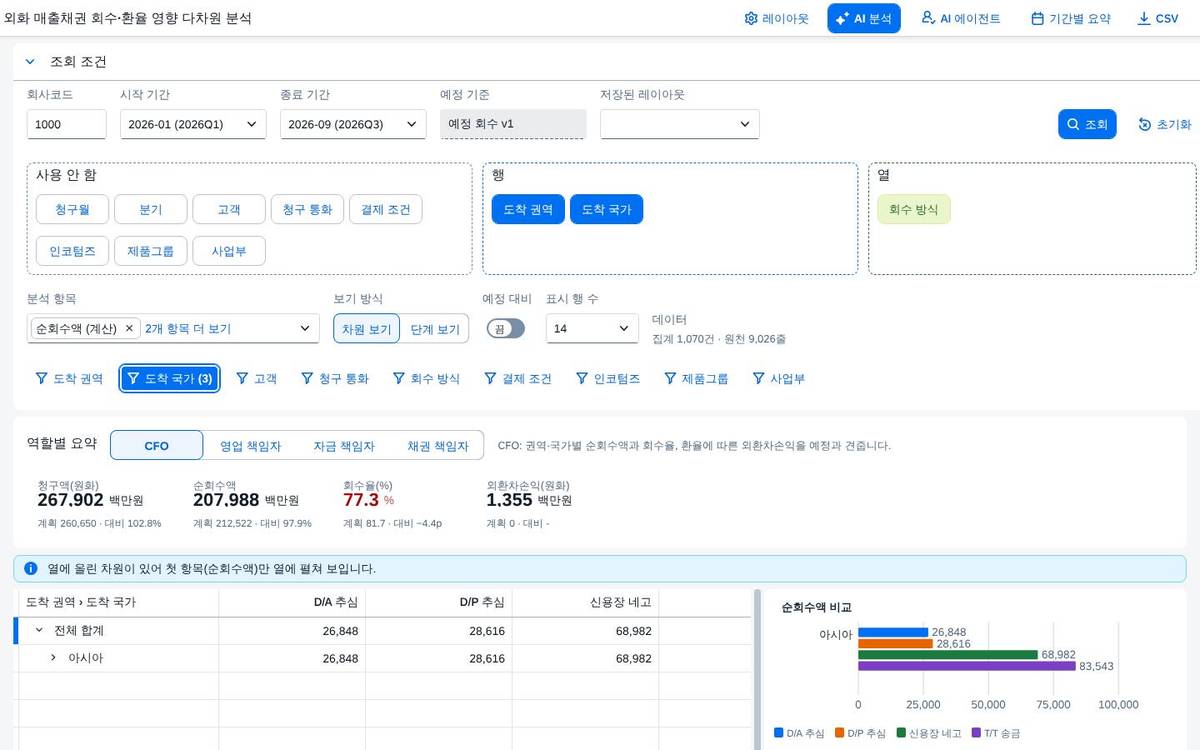This screenshot has width=1200, height=750.
Task: Click the 신용장 네고 column header
Action: (x=586, y=602)
